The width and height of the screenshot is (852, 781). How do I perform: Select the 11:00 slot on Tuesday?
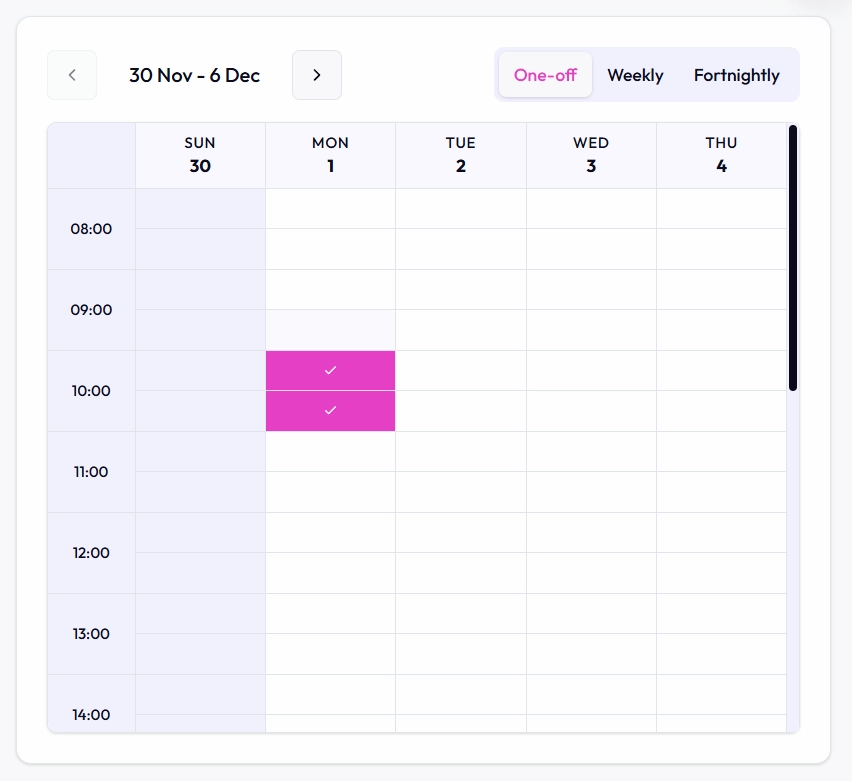460,452
